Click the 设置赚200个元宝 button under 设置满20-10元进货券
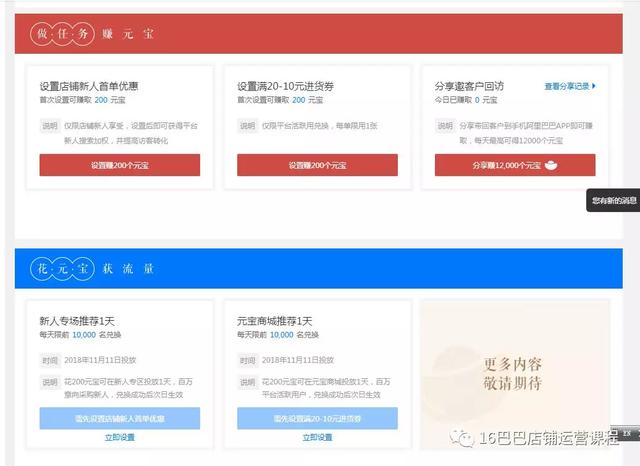The image size is (640, 466). [x=317, y=165]
